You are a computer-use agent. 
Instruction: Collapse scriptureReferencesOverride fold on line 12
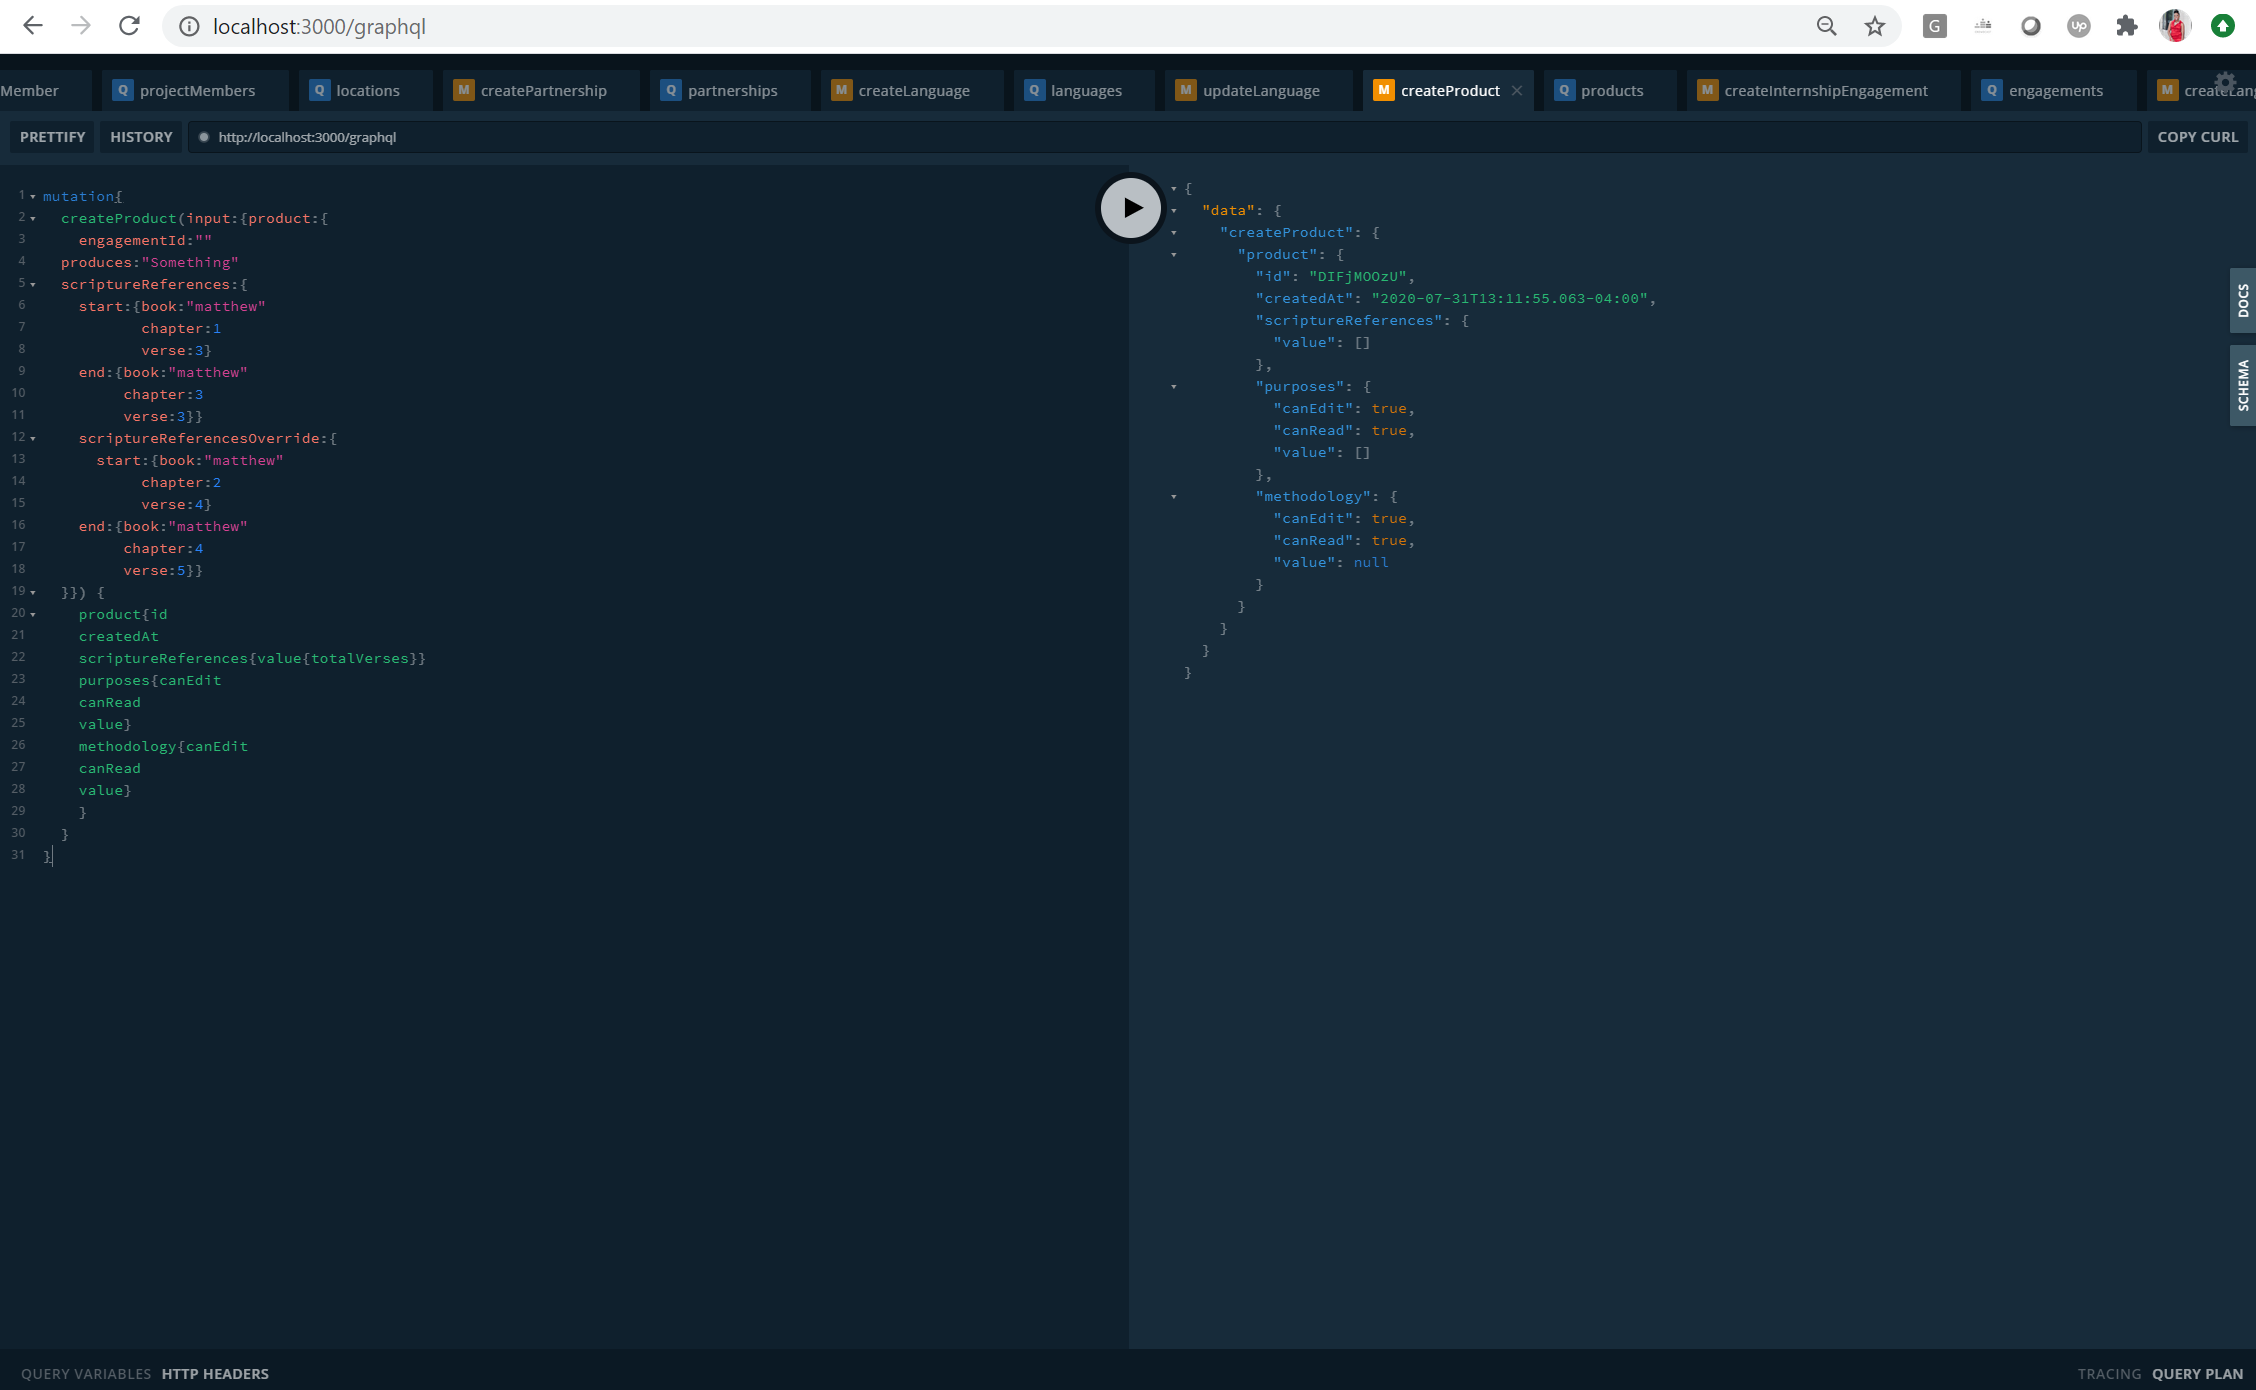tap(33, 439)
